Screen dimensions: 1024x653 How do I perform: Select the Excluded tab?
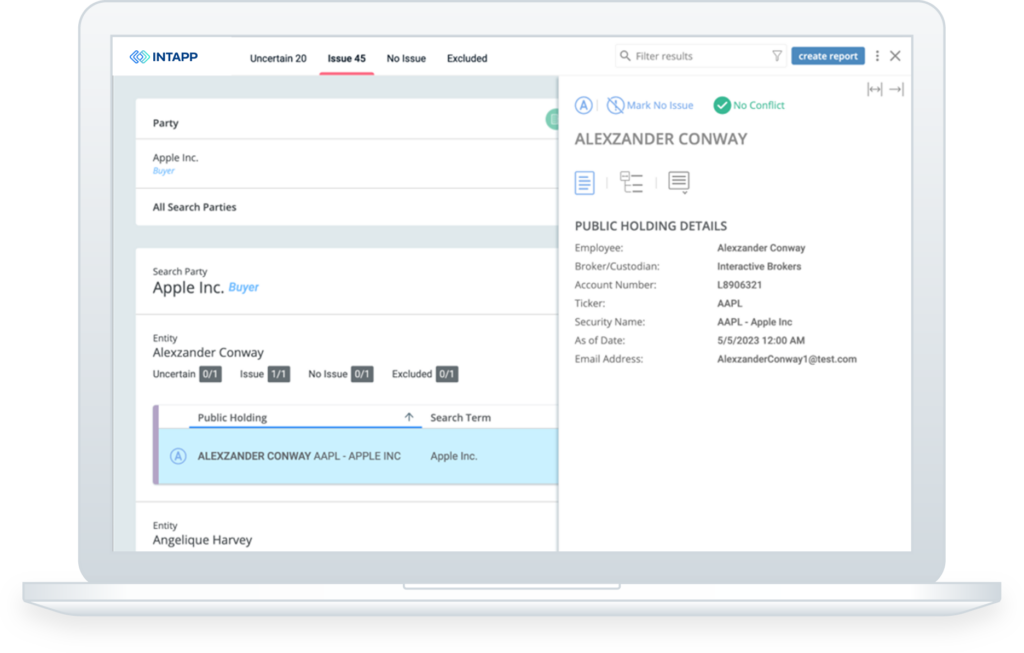coord(467,58)
